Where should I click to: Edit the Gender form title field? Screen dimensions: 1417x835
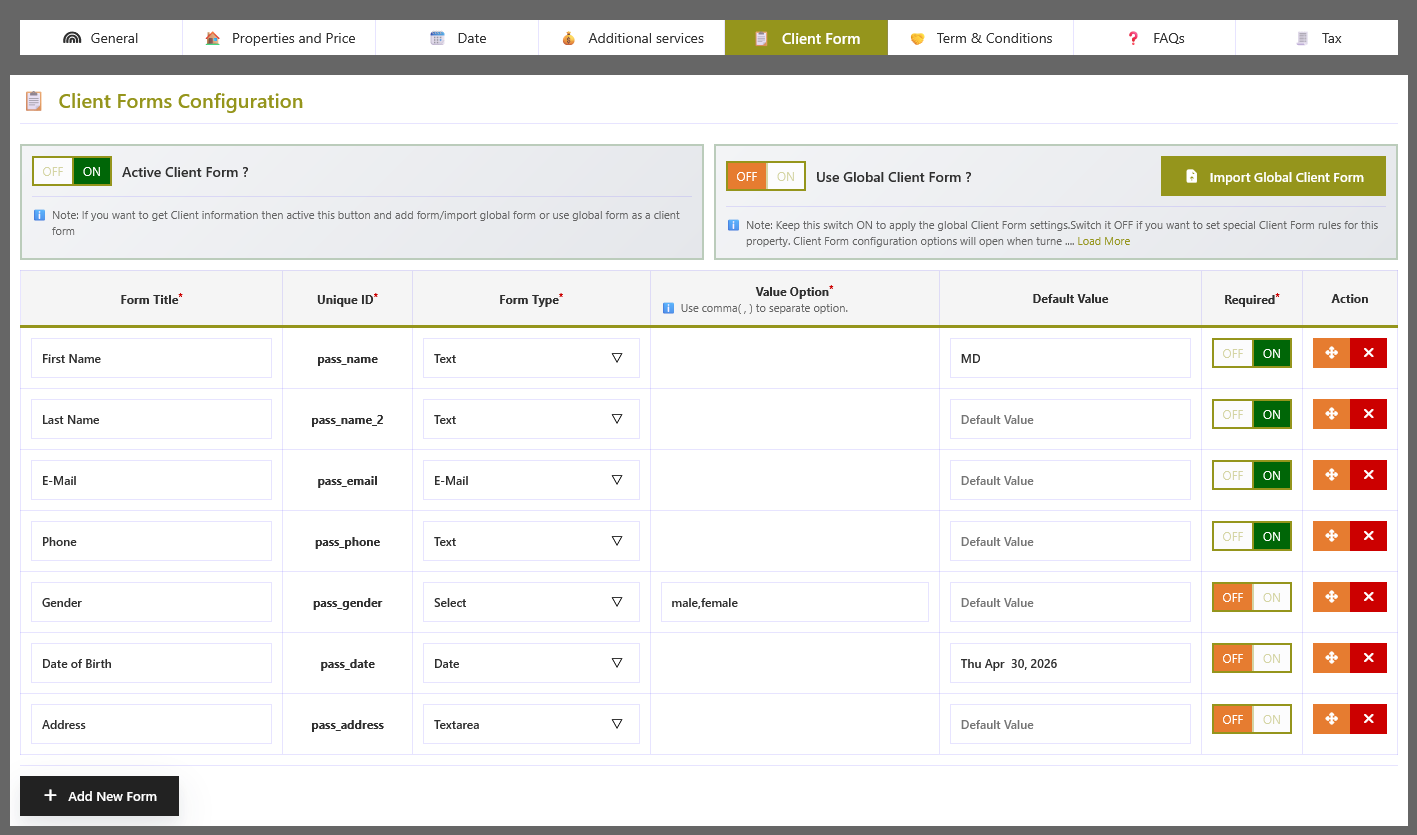pyautogui.click(x=151, y=602)
